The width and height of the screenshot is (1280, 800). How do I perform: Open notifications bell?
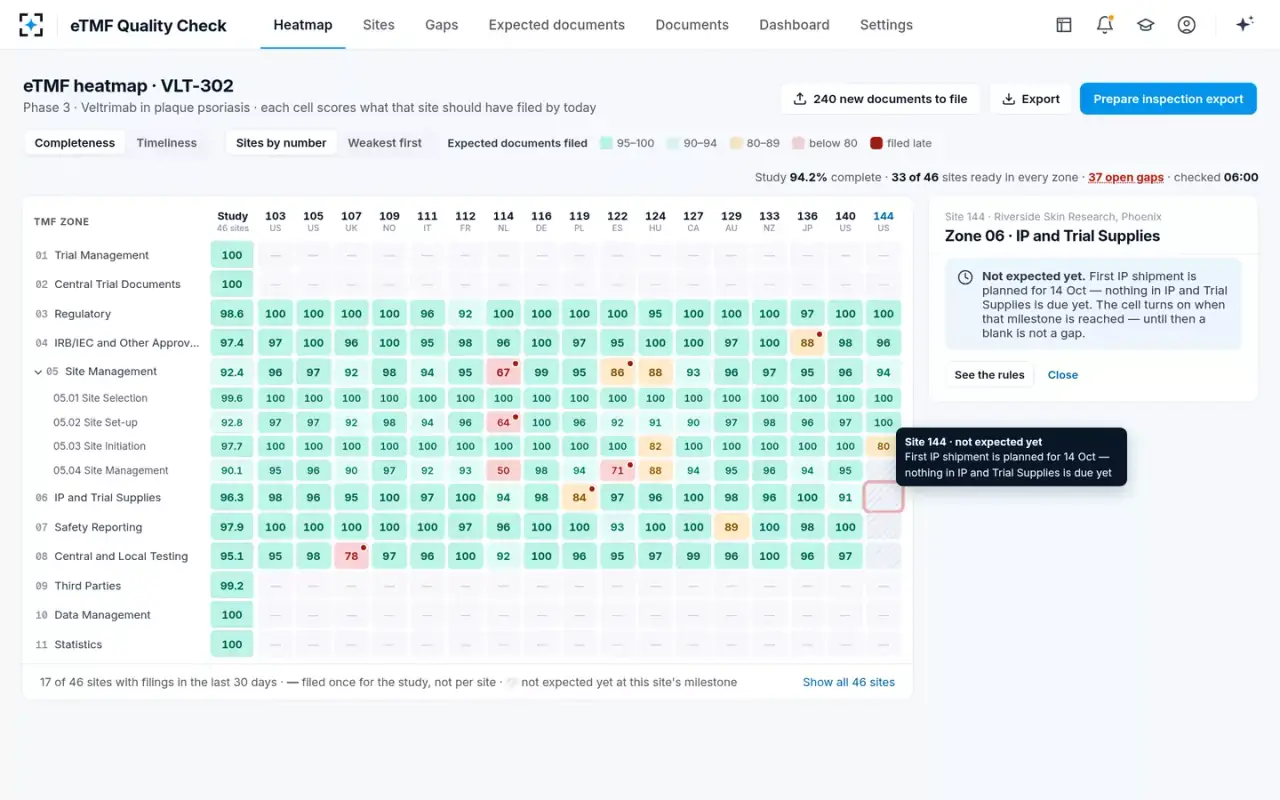(x=1105, y=25)
